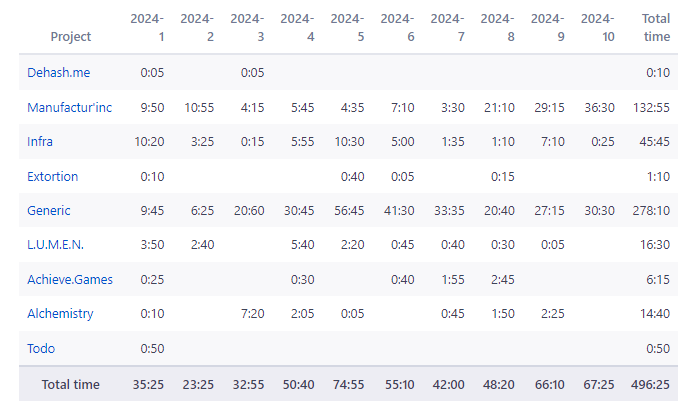The height and width of the screenshot is (405, 698).
Task: Click the 2024-10 column header
Action: click(x=597, y=28)
